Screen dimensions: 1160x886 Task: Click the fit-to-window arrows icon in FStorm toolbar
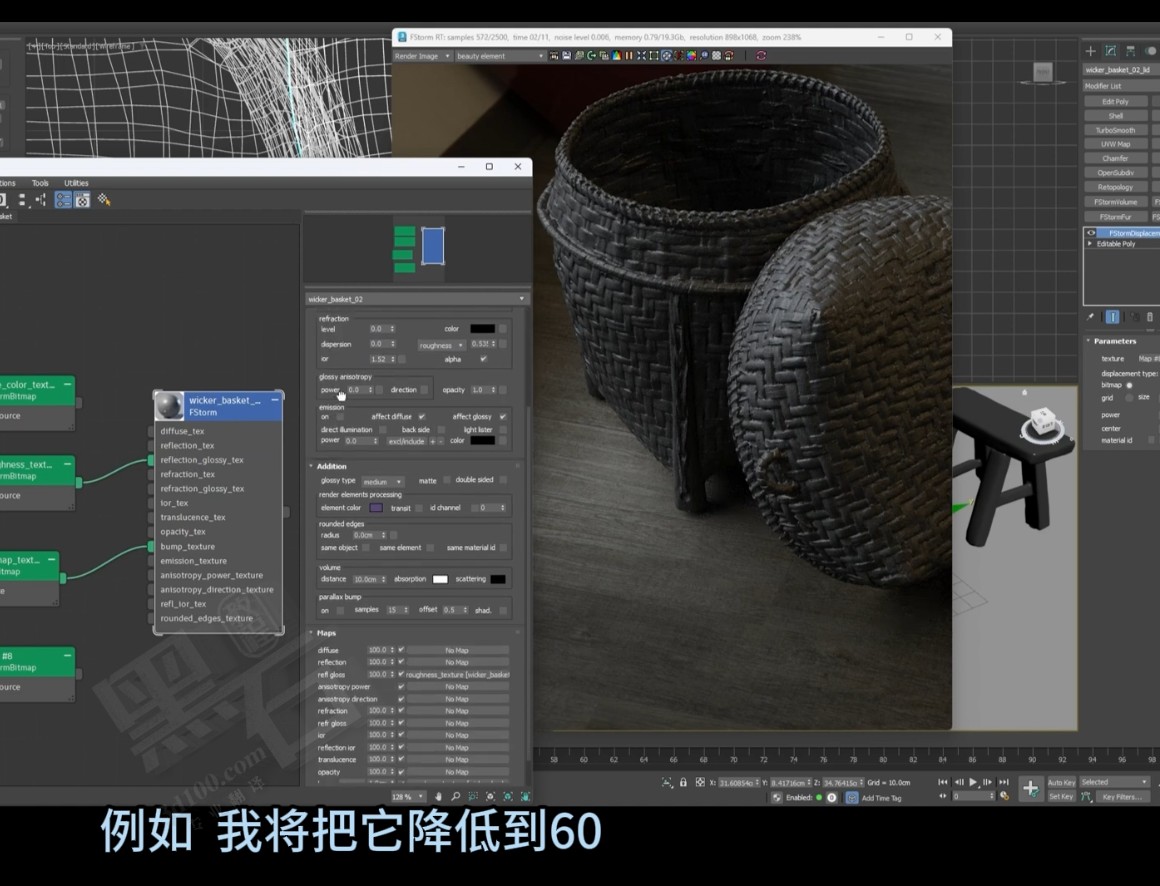click(641, 55)
